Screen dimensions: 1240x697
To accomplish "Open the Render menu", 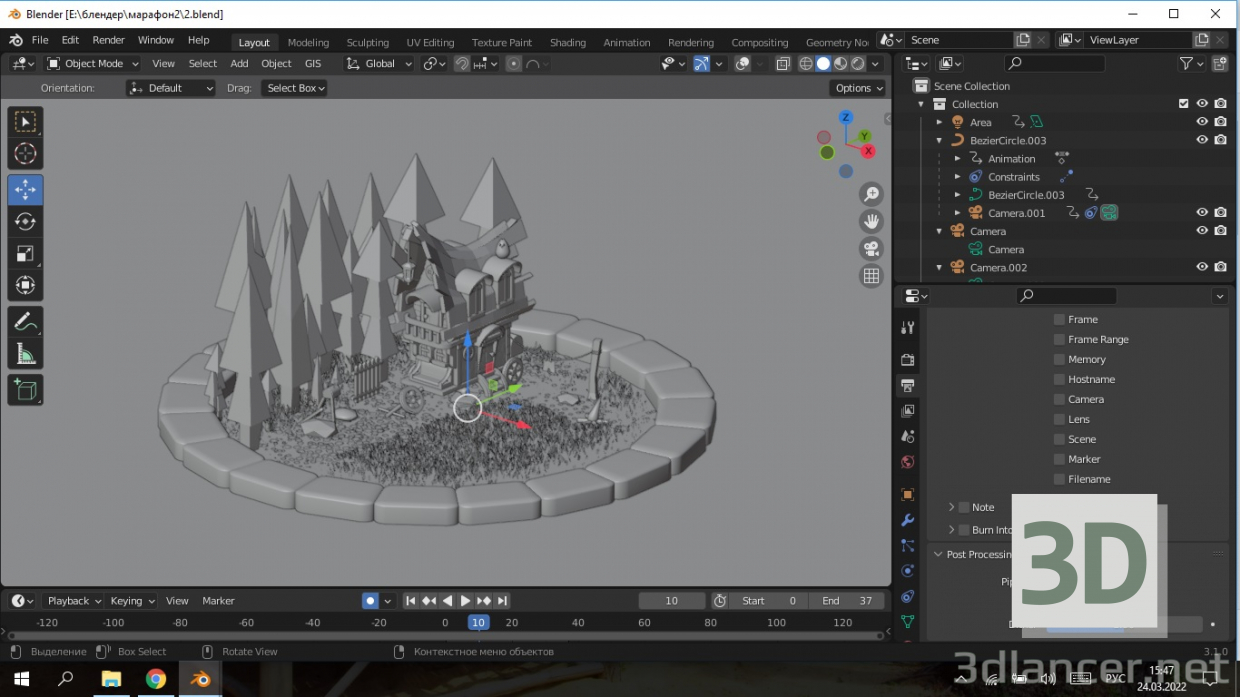I will pos(108,40).
